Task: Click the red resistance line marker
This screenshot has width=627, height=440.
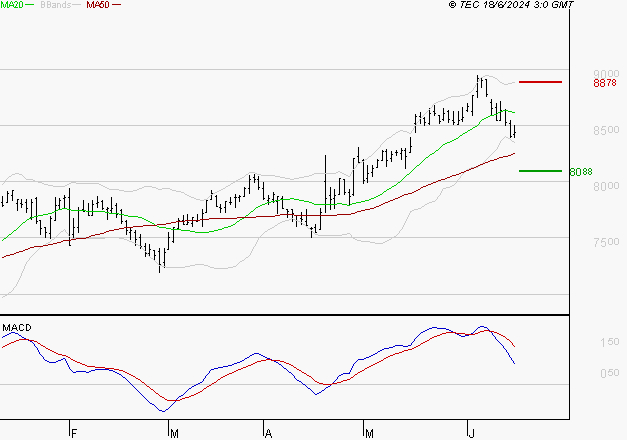Action: click(540, 82)
